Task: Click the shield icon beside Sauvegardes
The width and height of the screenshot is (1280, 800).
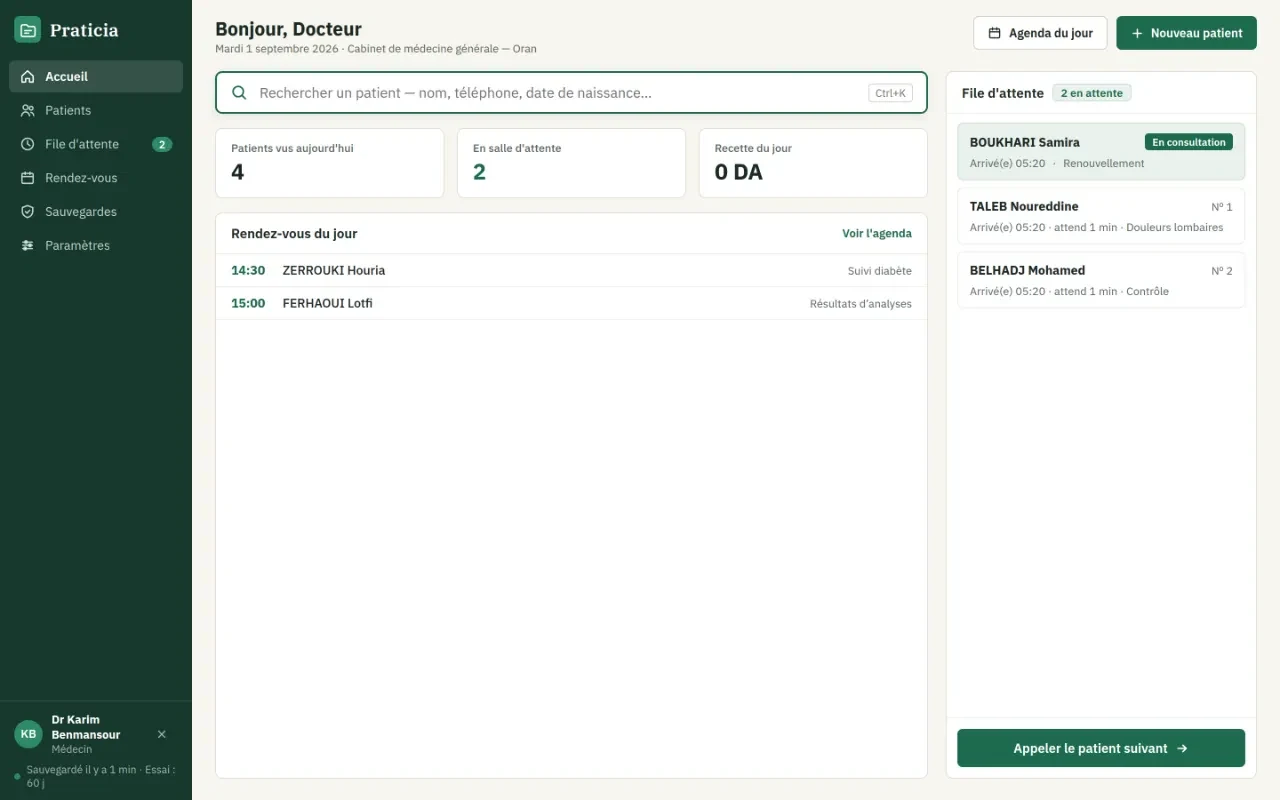Action: tap(28, 212)
